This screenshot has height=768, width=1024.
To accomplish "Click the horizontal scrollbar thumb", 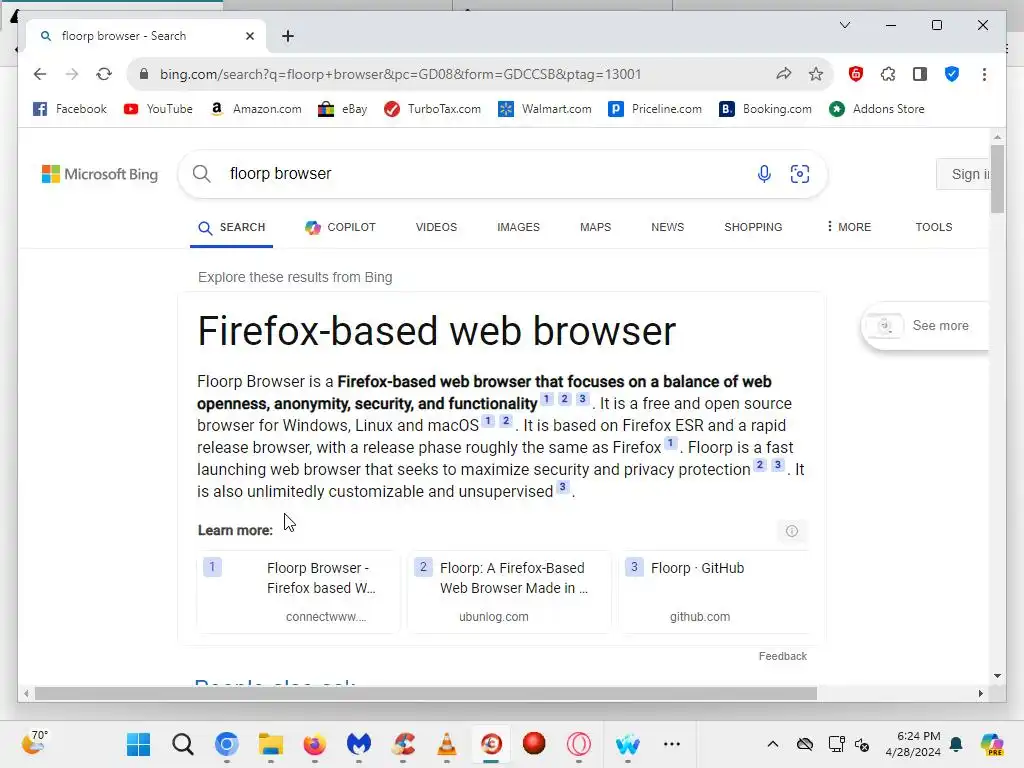I will tap(426, 694).
